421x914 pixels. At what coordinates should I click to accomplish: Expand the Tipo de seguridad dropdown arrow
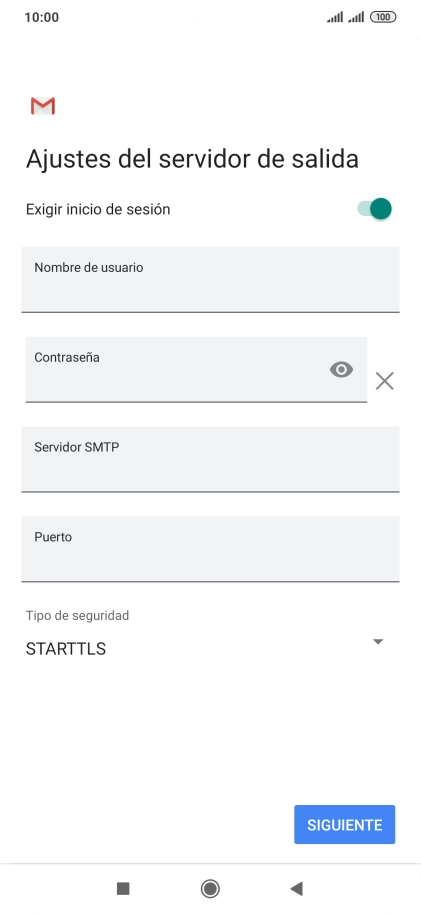coord(378,642)
